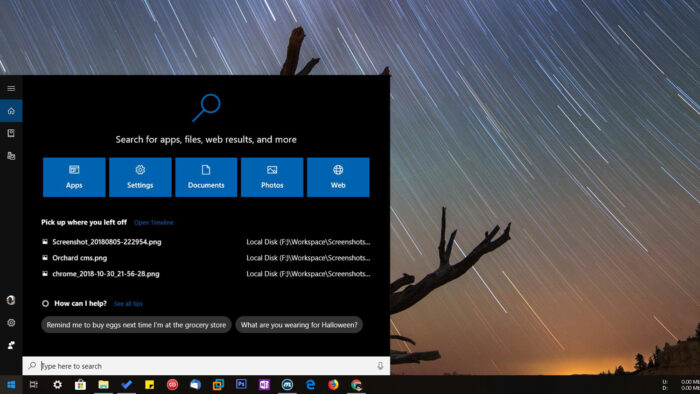Focus the Type here to search box
The width and height of the screenshot is (700, 394).
click(x=206, y=366)
